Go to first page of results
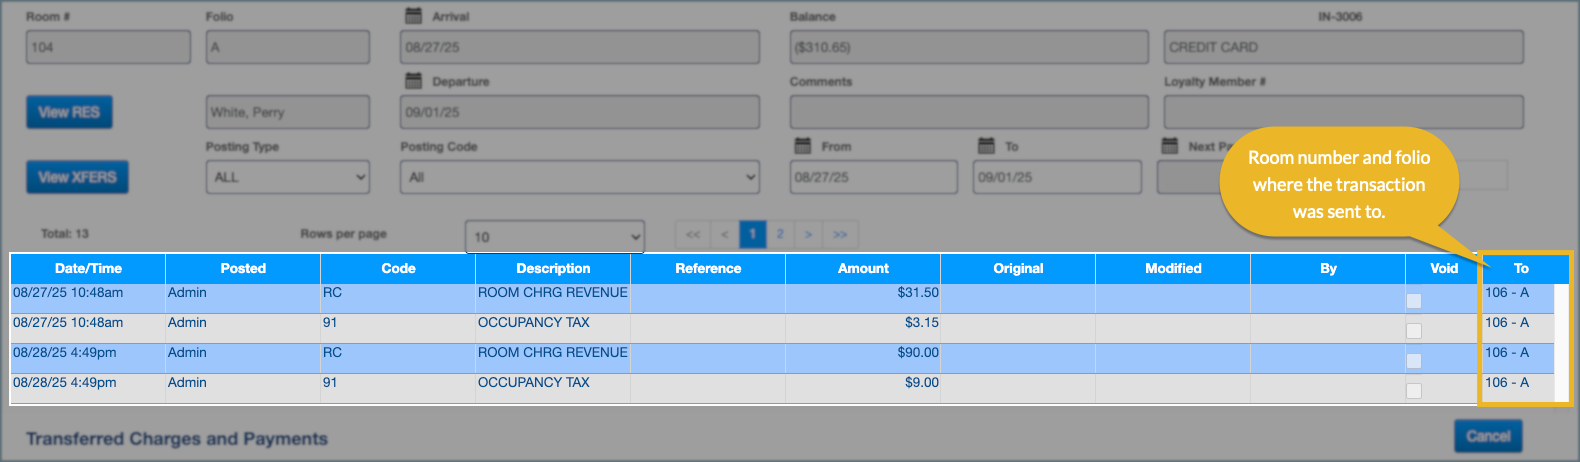This screenshot has width=1580, height=462. coord(692,235)
